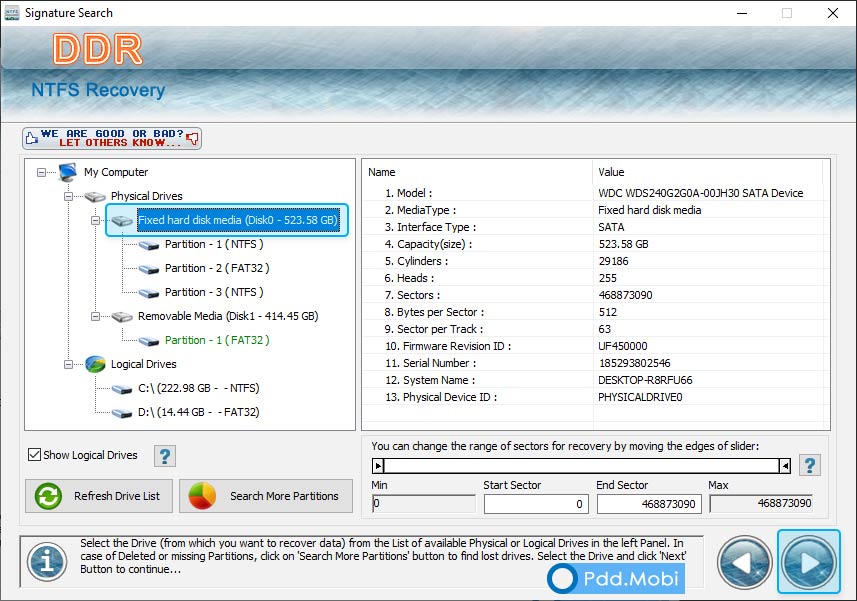Collapse the My Computer tree node
Screen dimensions: 857x601
(x=41, y=173)
